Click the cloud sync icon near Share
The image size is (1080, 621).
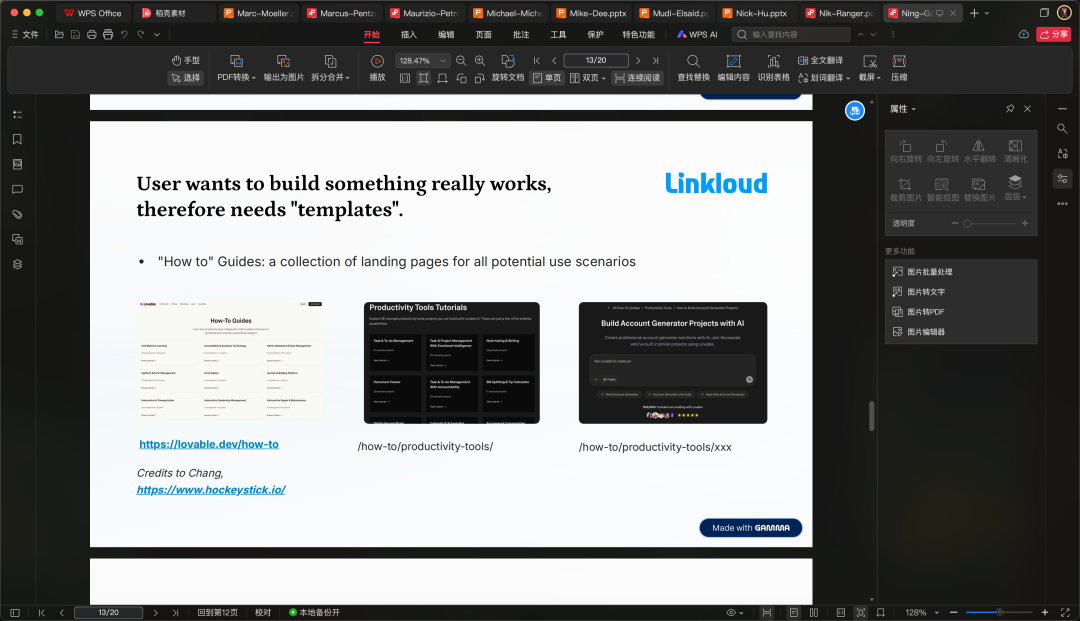pos(1024,34)
